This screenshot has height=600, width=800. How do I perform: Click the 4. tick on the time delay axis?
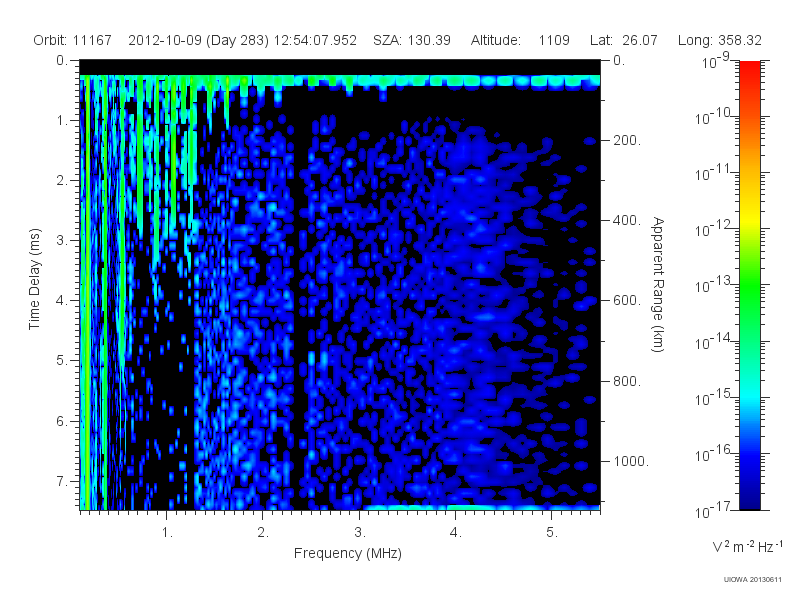click(62, 301)
